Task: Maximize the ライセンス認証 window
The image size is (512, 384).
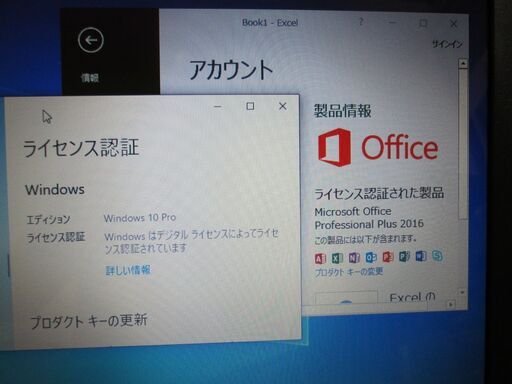Action: [250, 106]
